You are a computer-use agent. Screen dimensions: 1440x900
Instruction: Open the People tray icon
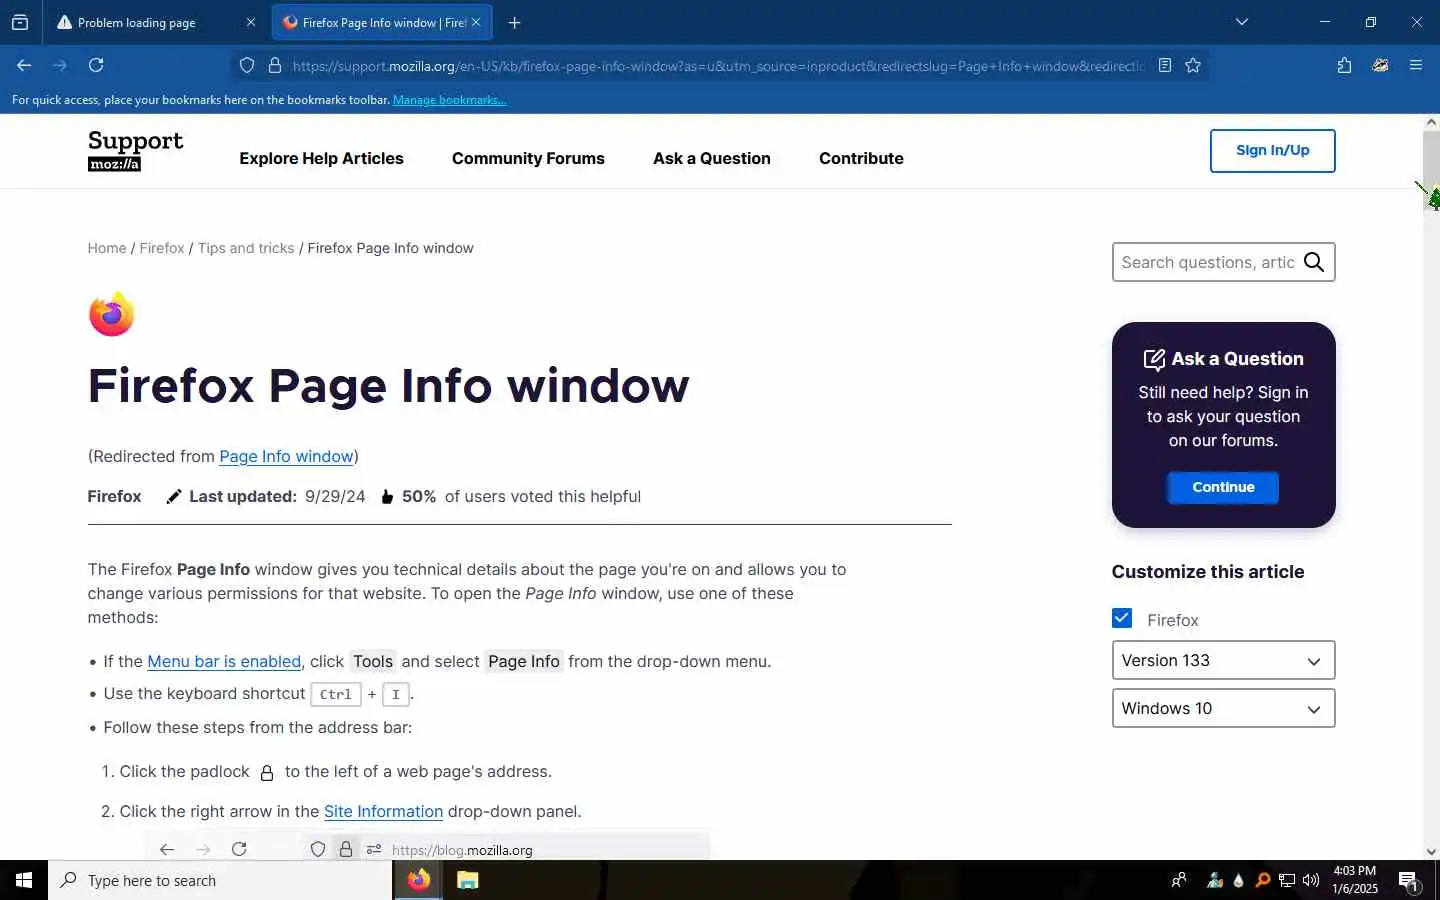[x=1179, y=880]
